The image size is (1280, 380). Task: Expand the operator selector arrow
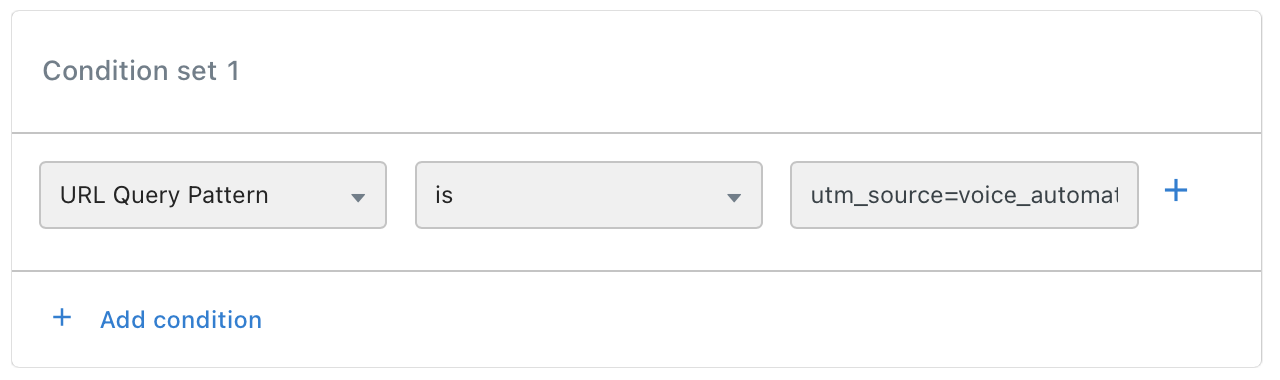point(734,197)
